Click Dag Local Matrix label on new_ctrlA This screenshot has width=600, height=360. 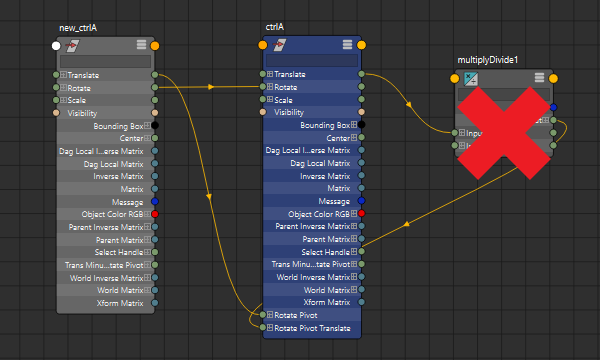tap(114, 164)
